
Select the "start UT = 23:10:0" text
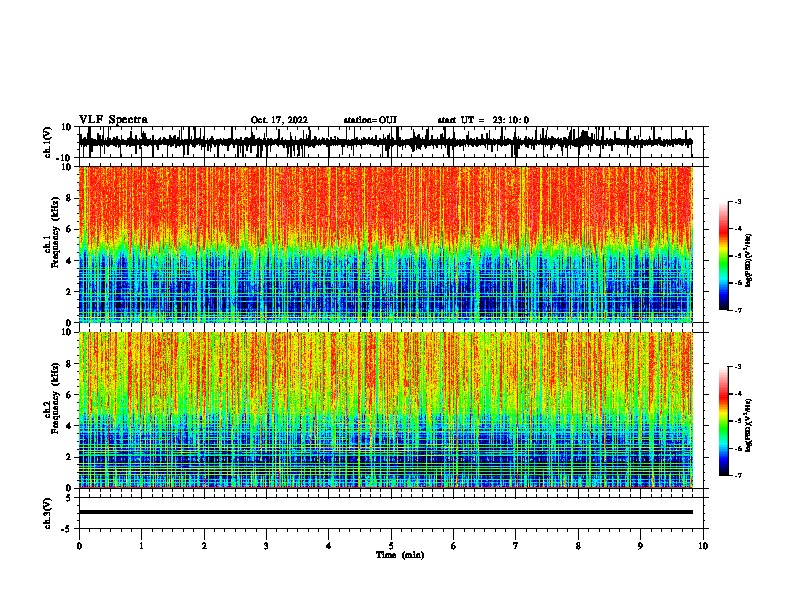click(483, 120)
